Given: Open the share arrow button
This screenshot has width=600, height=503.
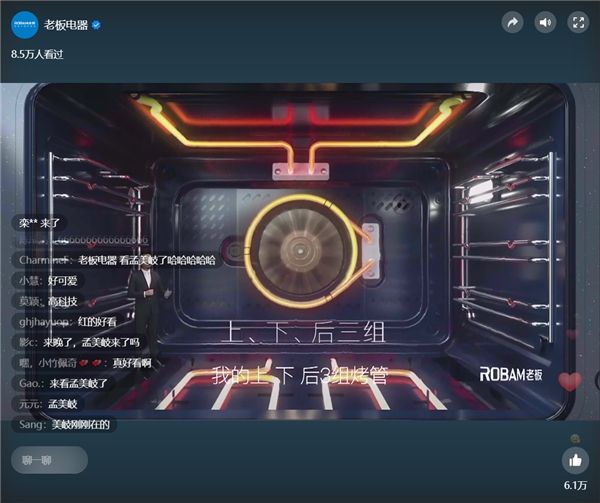Looking at the screenshot, I should [x=512, y=22].
